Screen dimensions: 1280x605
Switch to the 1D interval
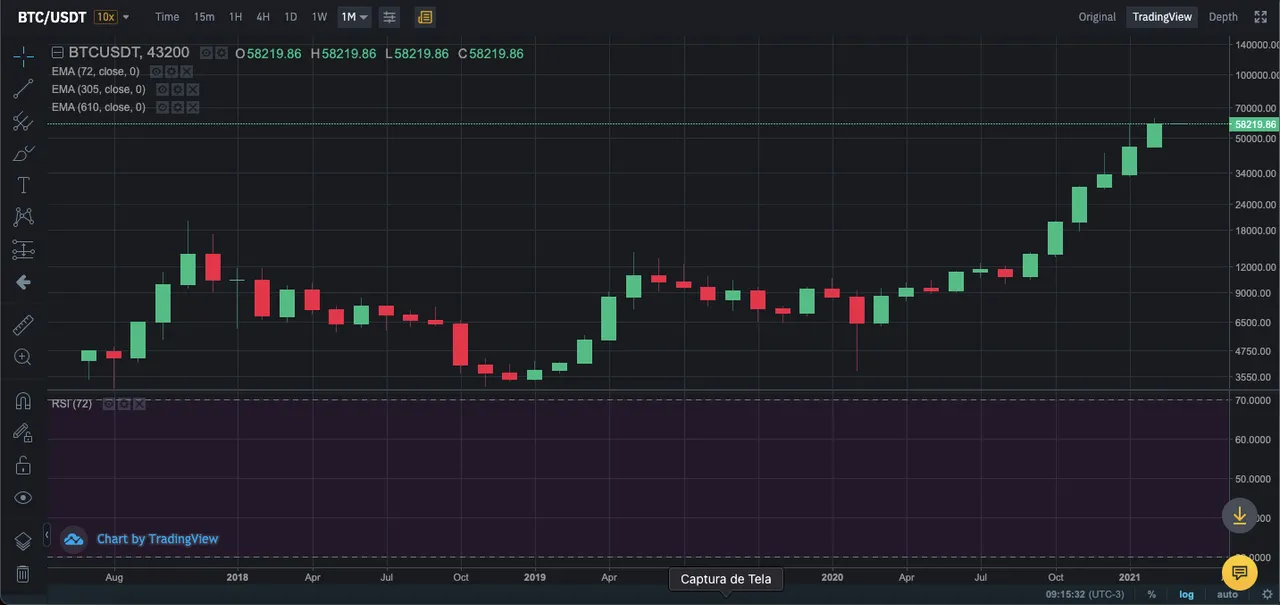[x=290, y=17]
